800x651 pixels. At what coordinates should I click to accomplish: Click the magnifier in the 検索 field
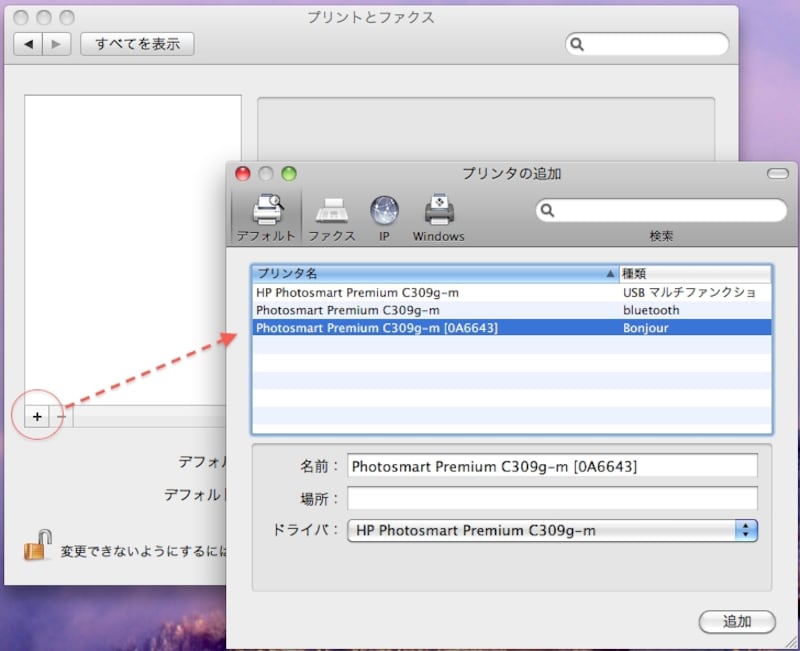548,211
